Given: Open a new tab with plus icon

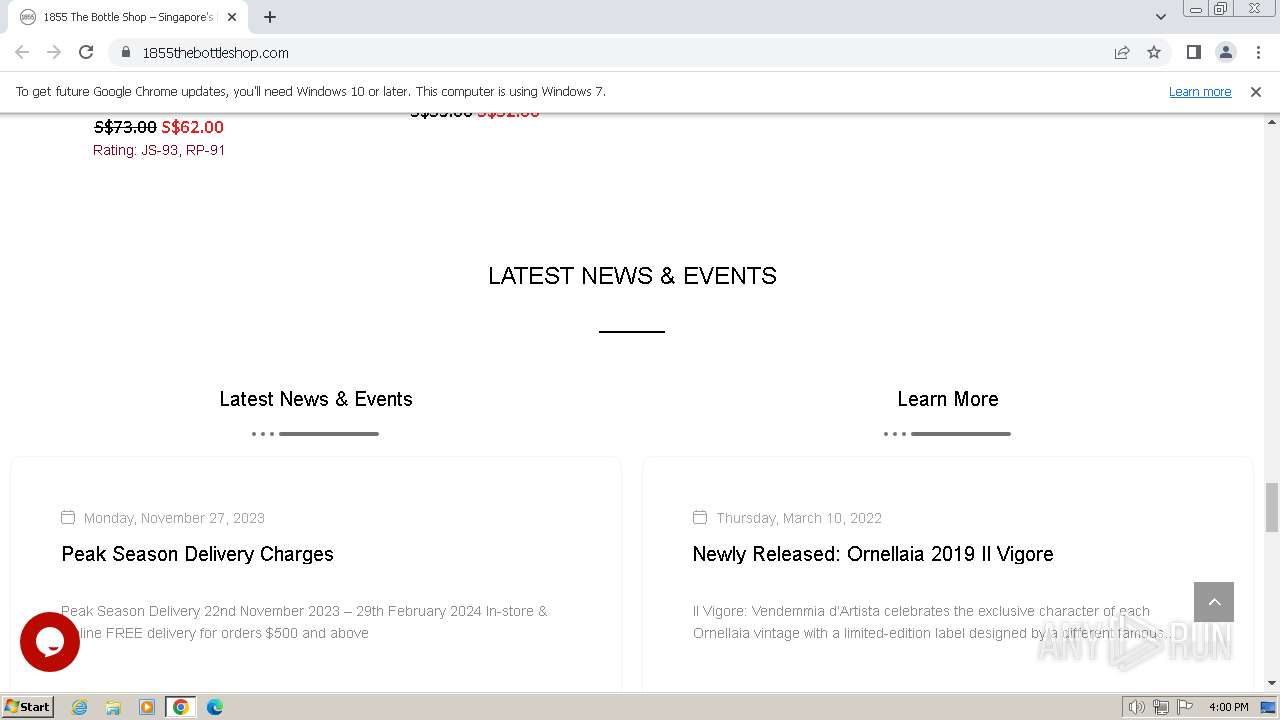Looking at the screenshot, I should pos(270,17).
